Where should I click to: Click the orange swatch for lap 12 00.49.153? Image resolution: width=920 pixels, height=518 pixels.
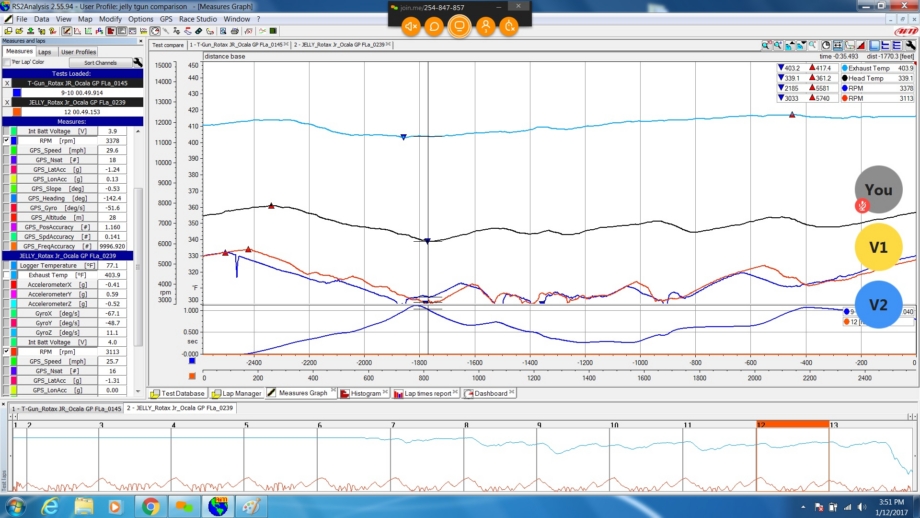(16, 111)
